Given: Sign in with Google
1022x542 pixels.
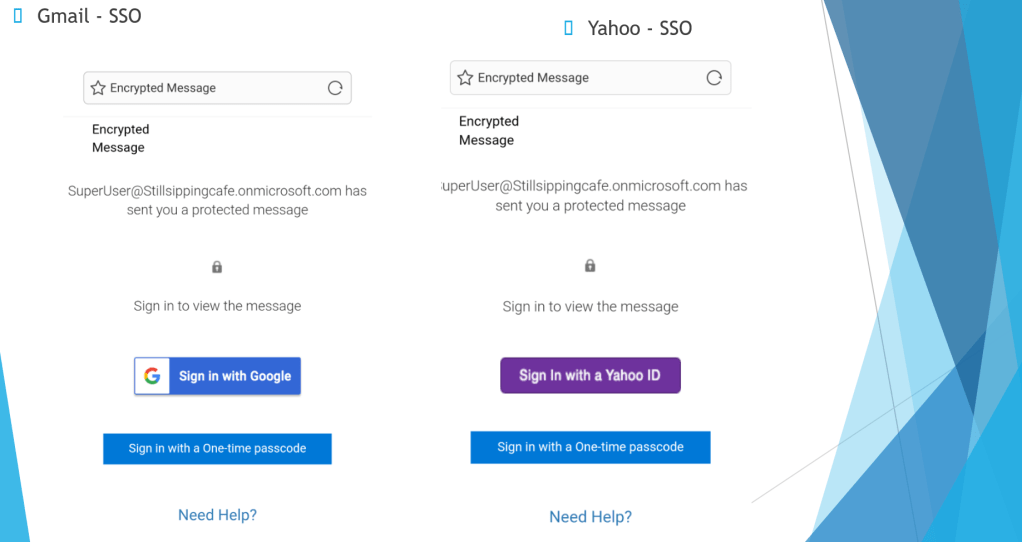Looking at the screenshot, I should coord(218,376).
